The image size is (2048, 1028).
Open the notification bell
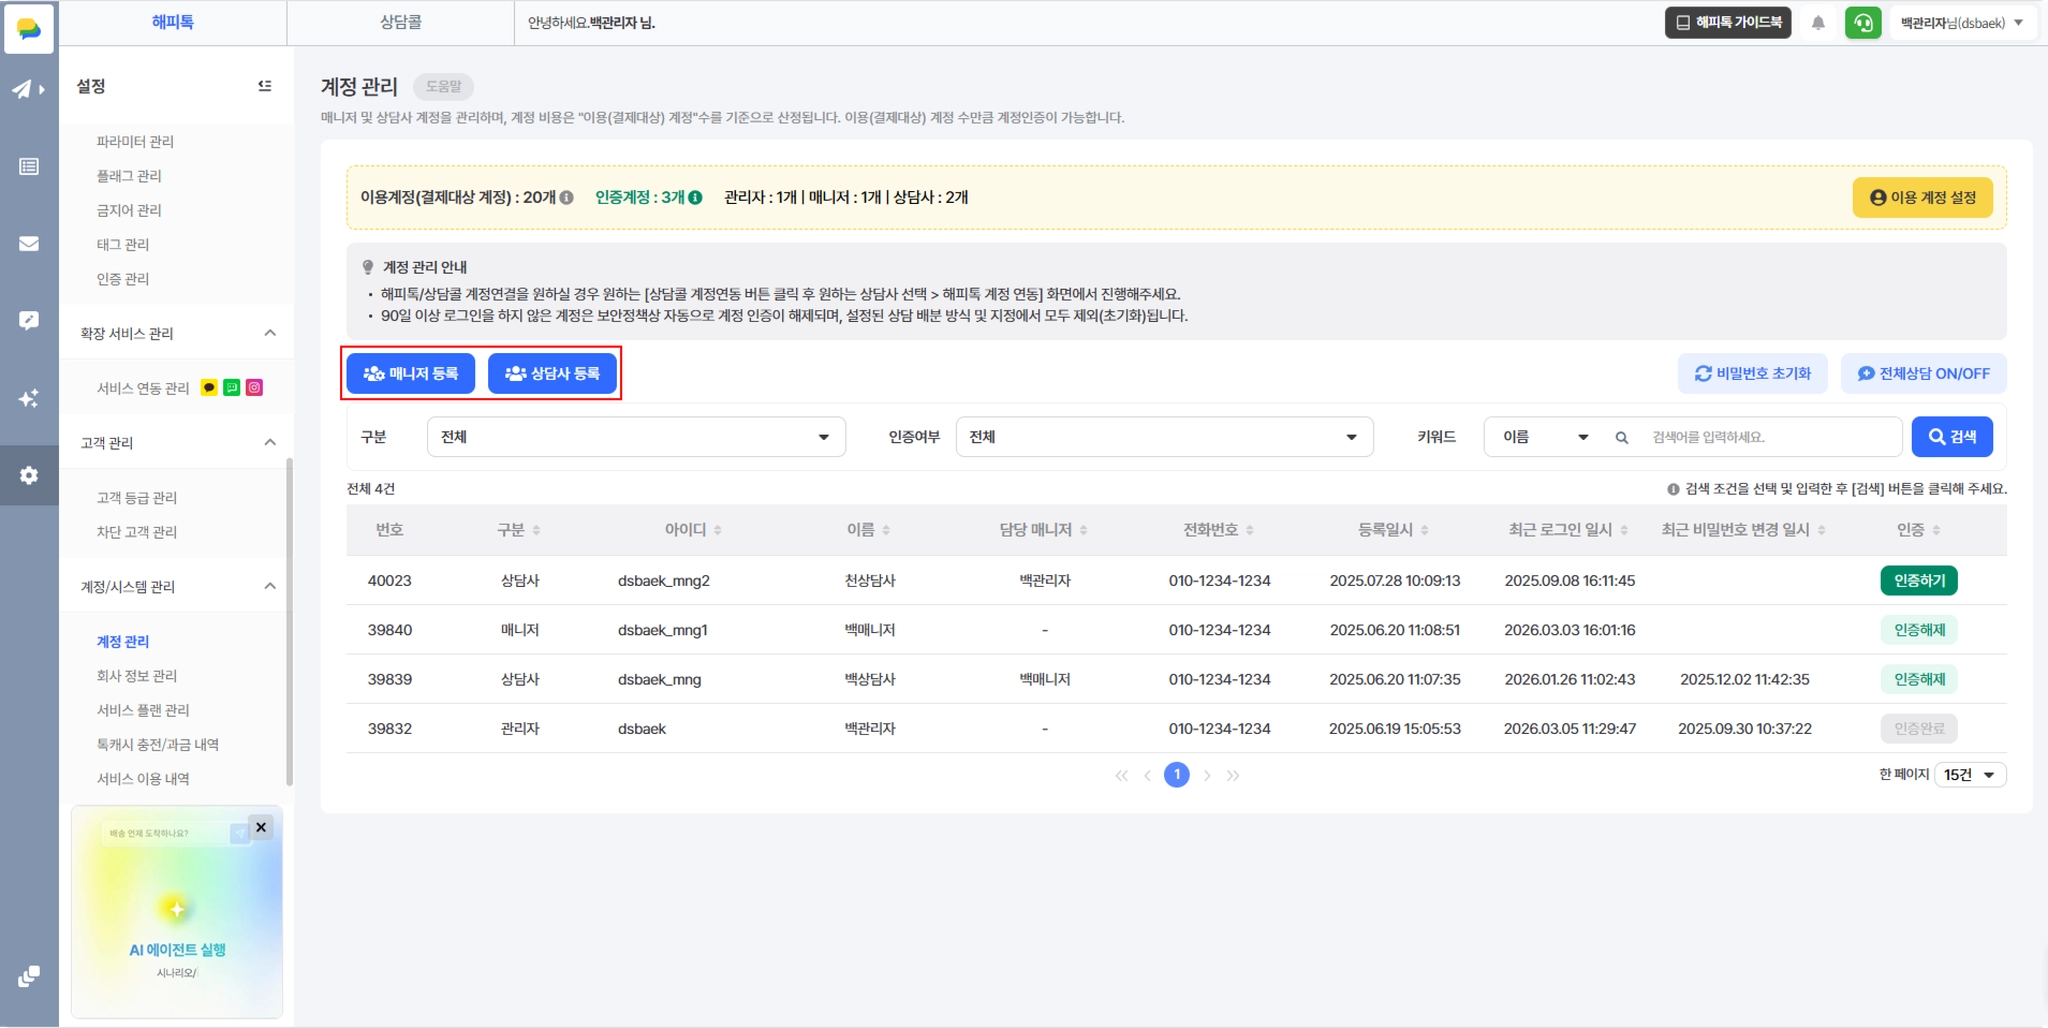(x=1818, y=23)
